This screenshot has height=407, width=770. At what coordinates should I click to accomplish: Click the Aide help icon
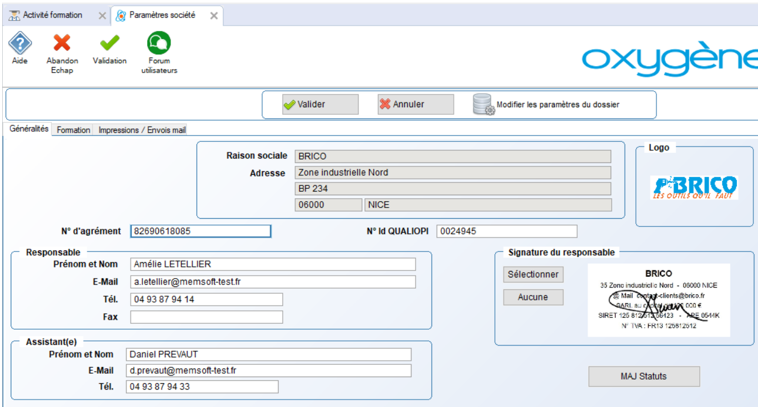(20, 43)
